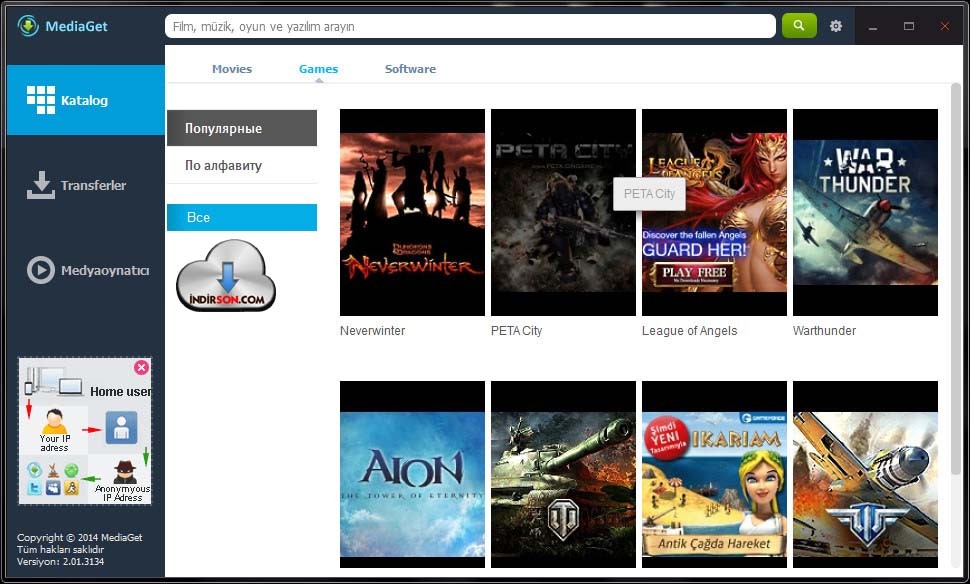Select the Все category filter

(x=242, y=217)
